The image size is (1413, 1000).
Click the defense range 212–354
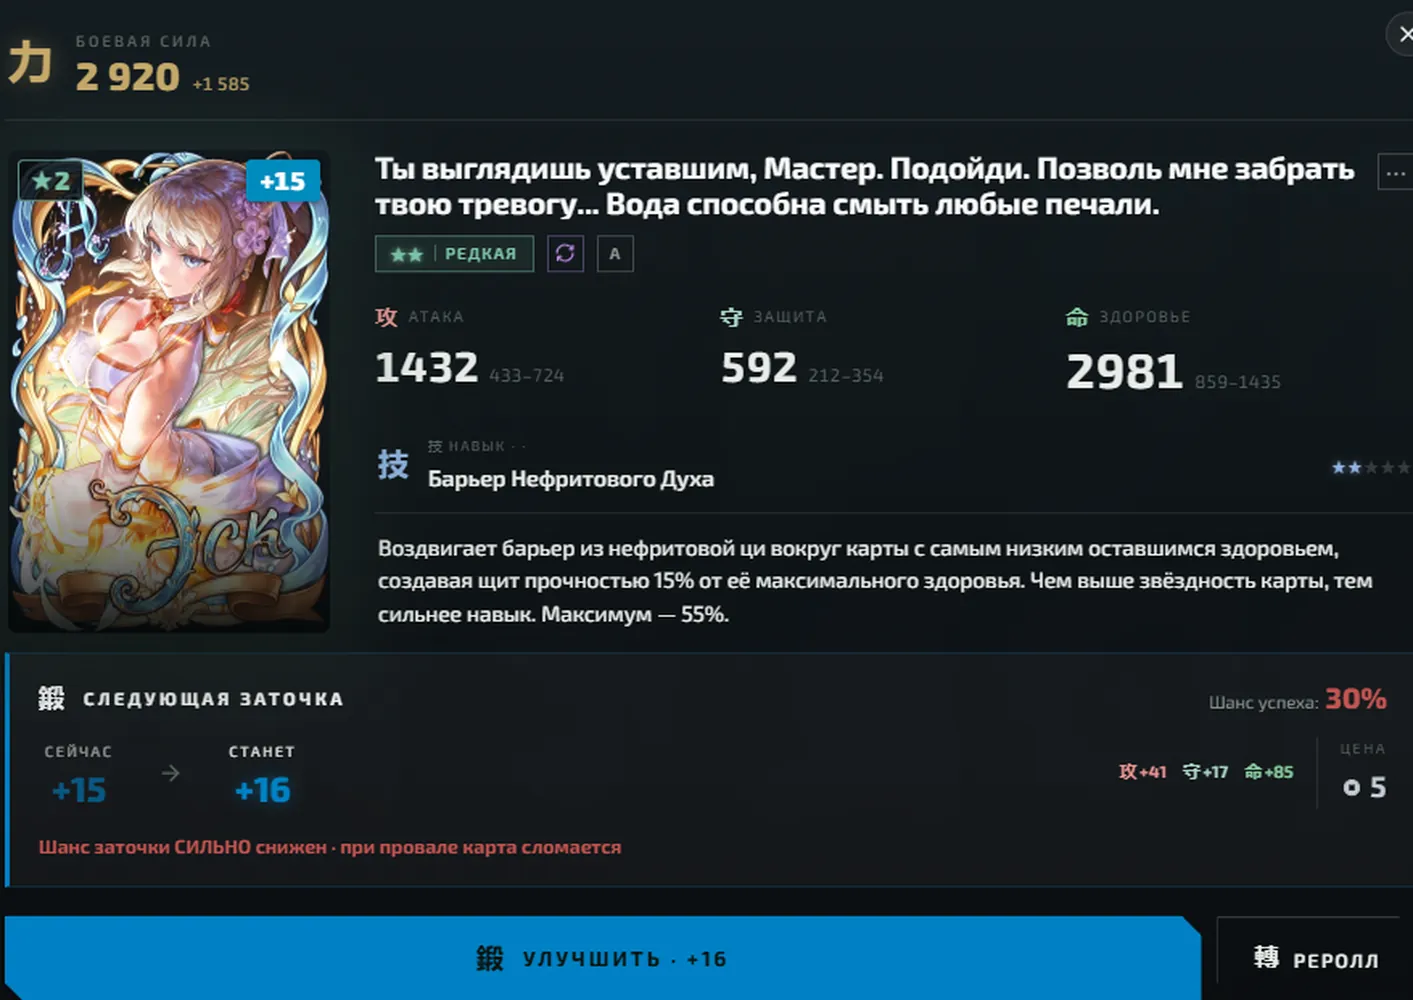pyautogui.click(x=846, y=376)
